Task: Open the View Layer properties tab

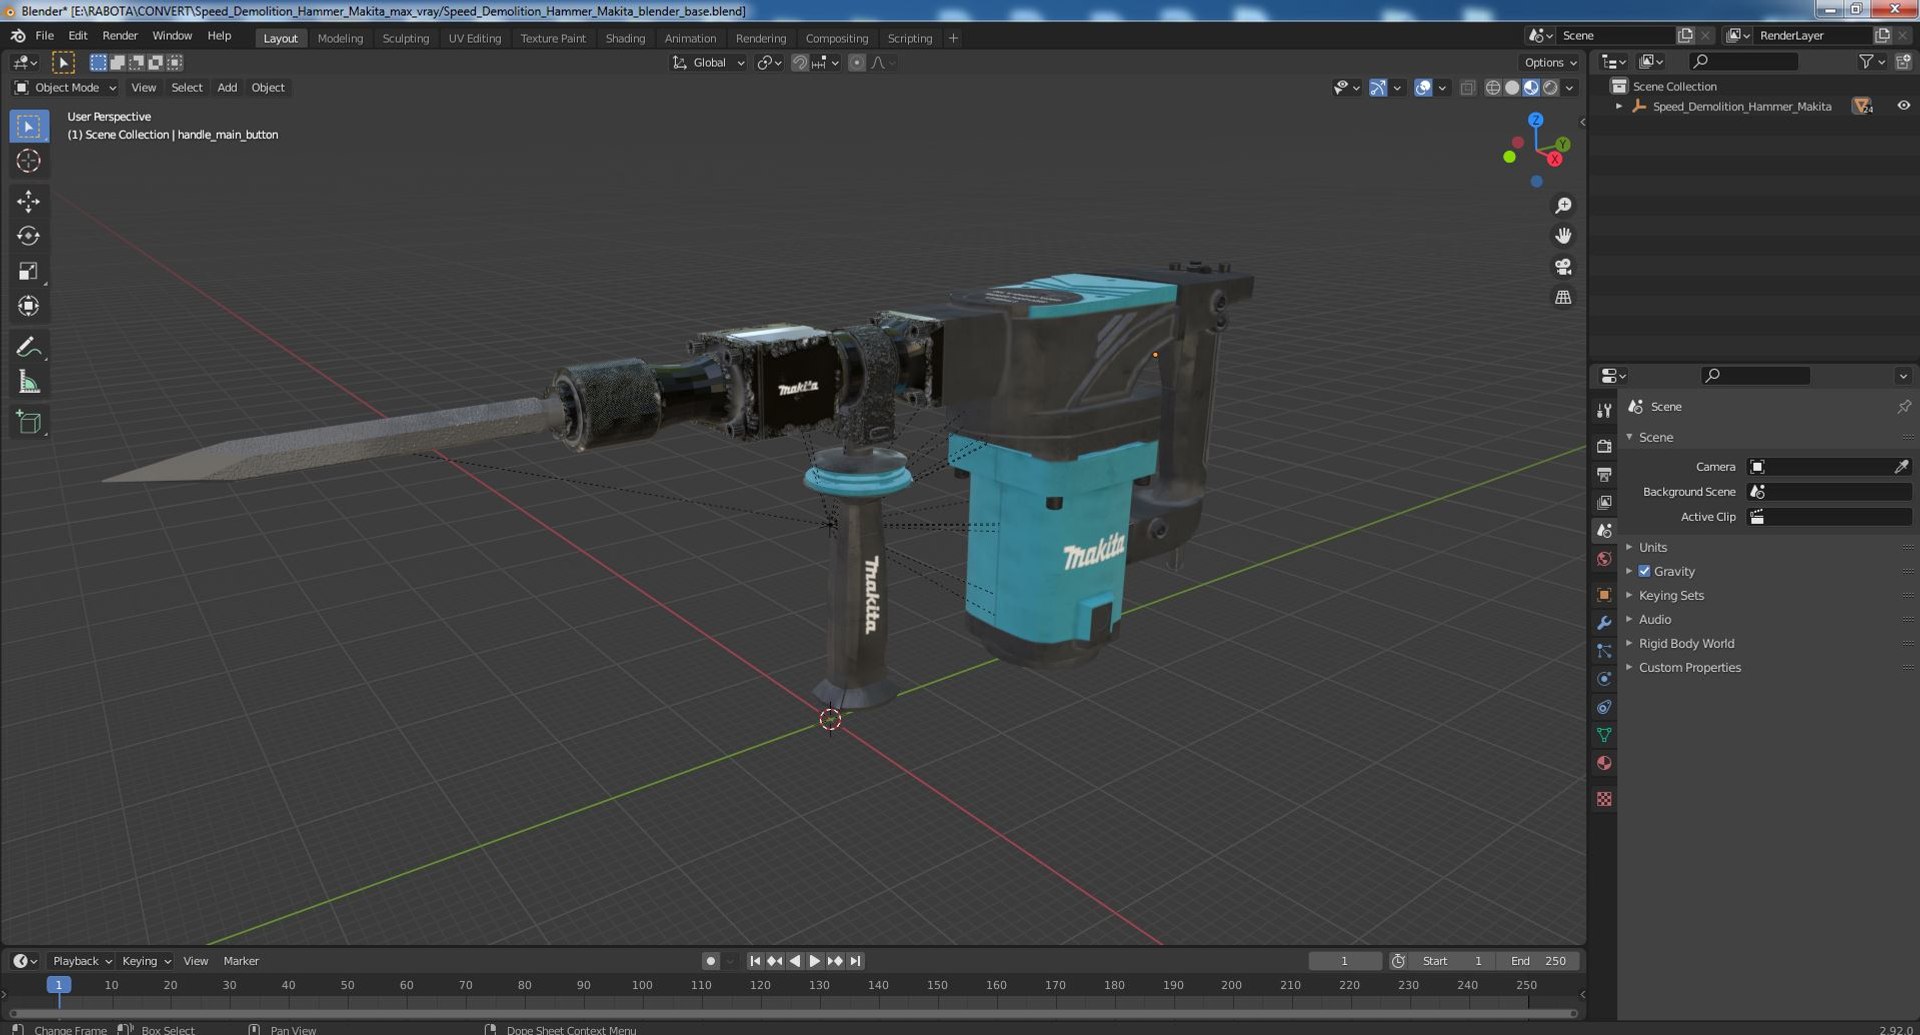Action: tap(1604, 502)
